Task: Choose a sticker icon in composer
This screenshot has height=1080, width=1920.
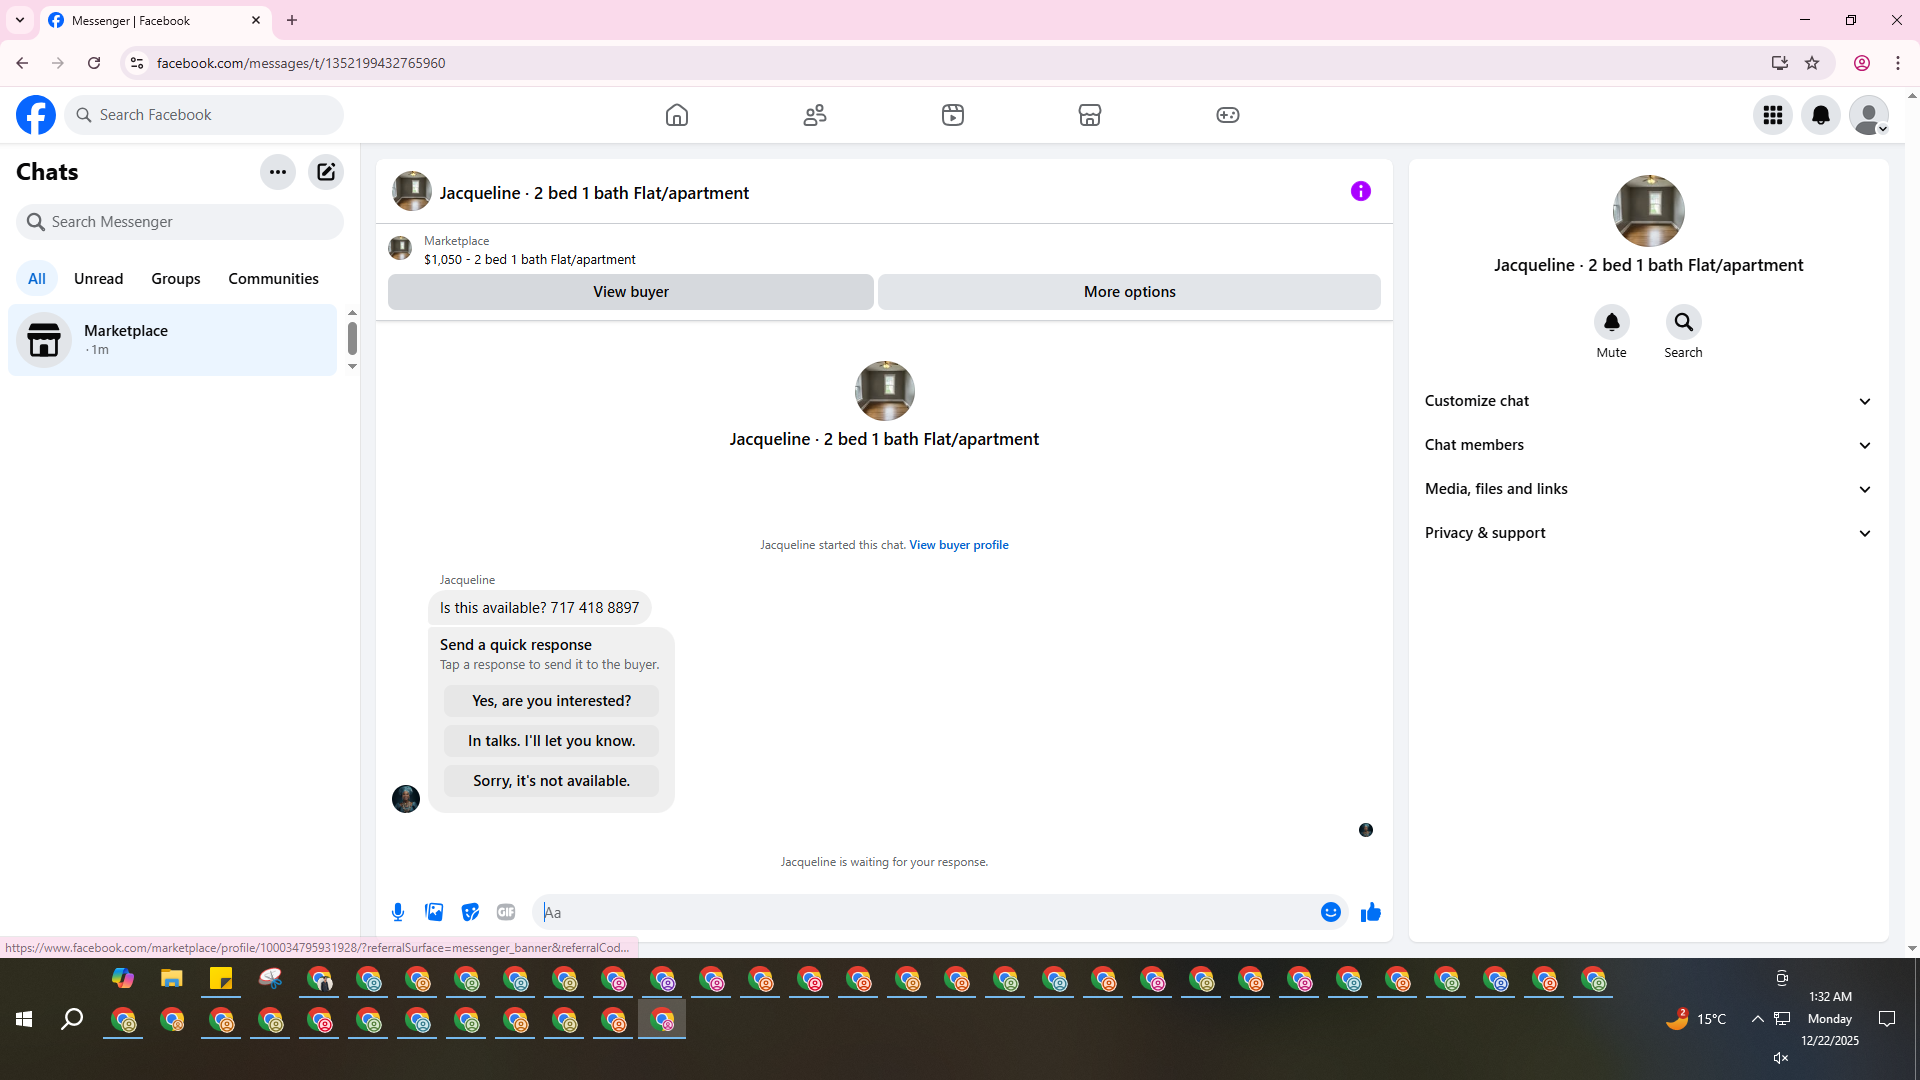Action: (x=470, y=912)
